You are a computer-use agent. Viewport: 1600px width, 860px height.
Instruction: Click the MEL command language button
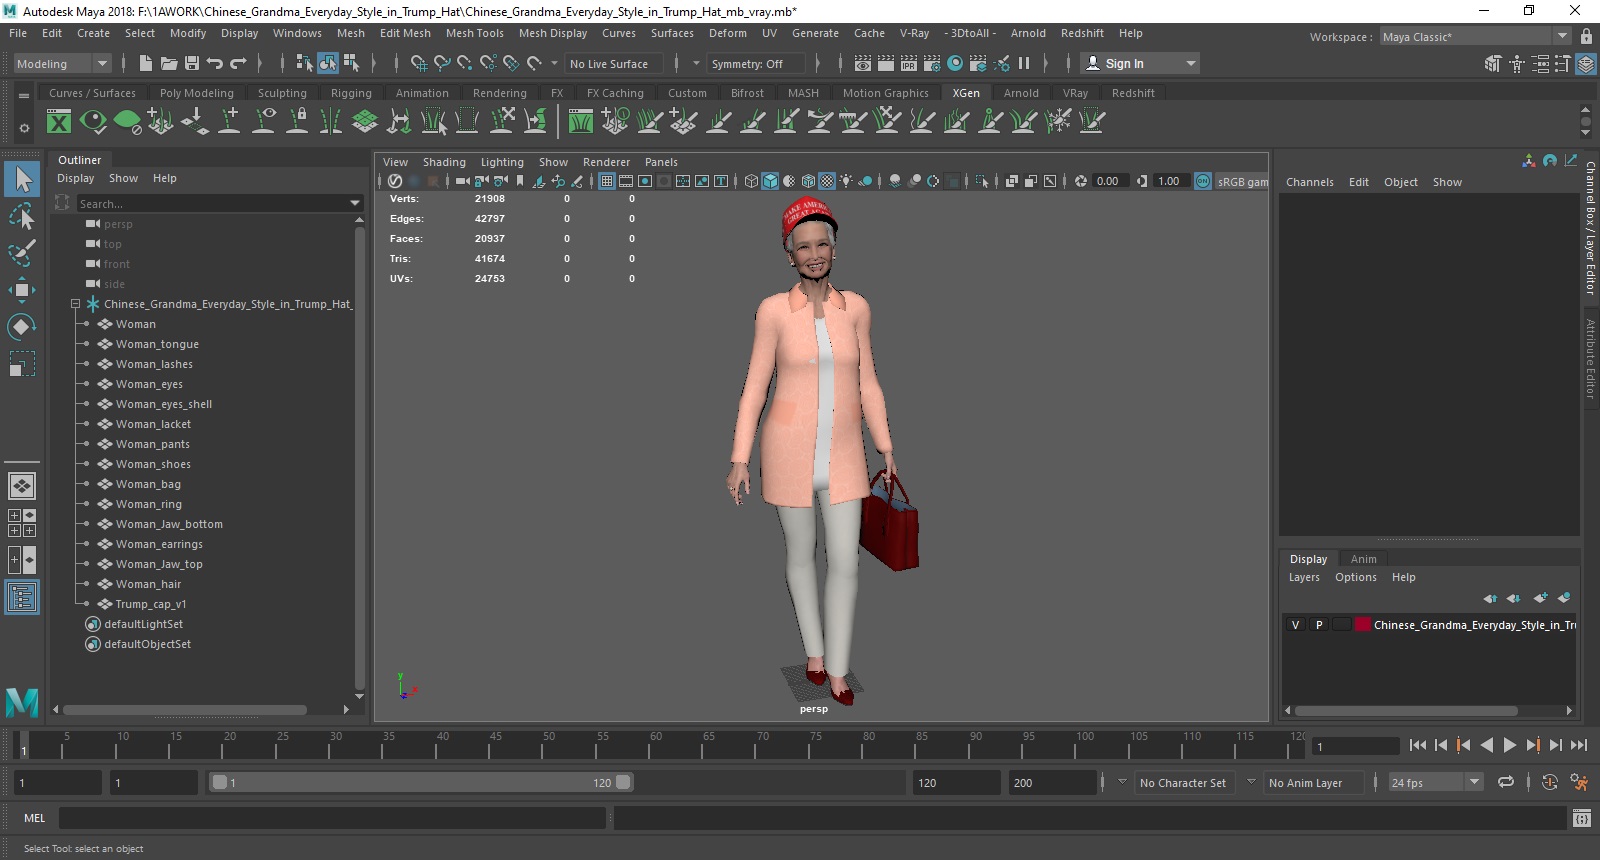(x=35, y=818)
